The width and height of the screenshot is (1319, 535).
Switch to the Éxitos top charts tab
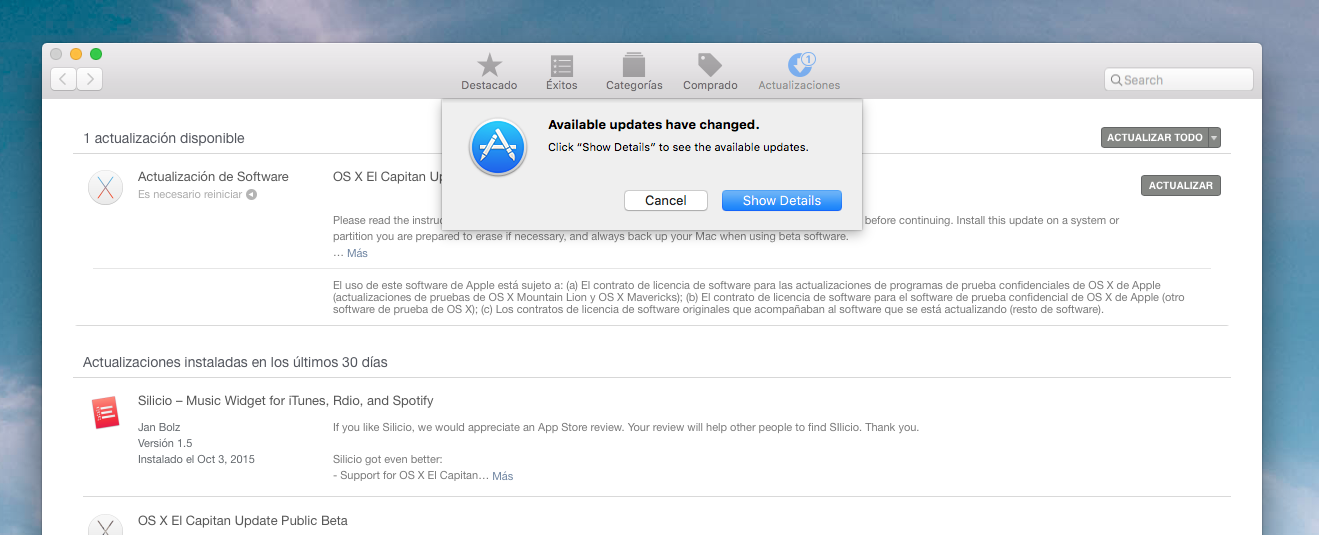[x=562, y=72]
